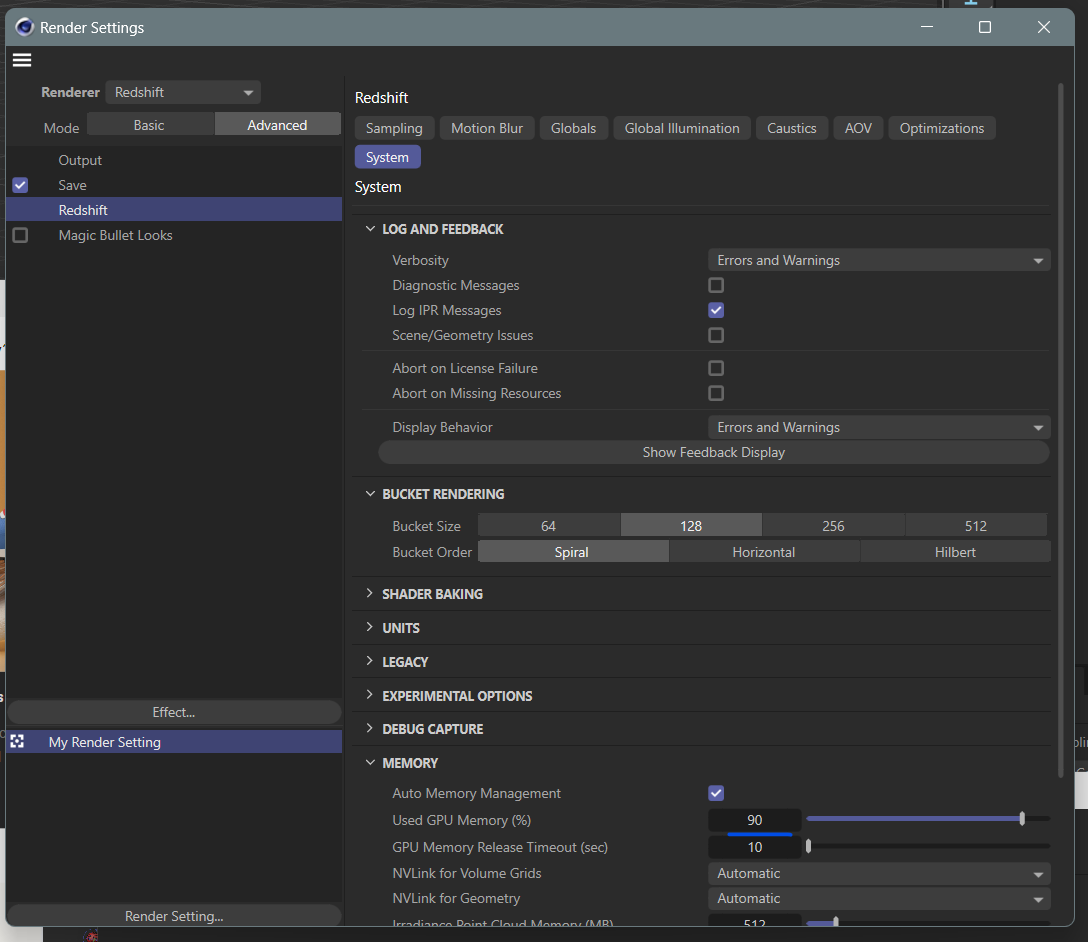Switch Mode to Basic
Image resolution: width=1088 pixels, height=942 pixels.
tap(149, 125)
